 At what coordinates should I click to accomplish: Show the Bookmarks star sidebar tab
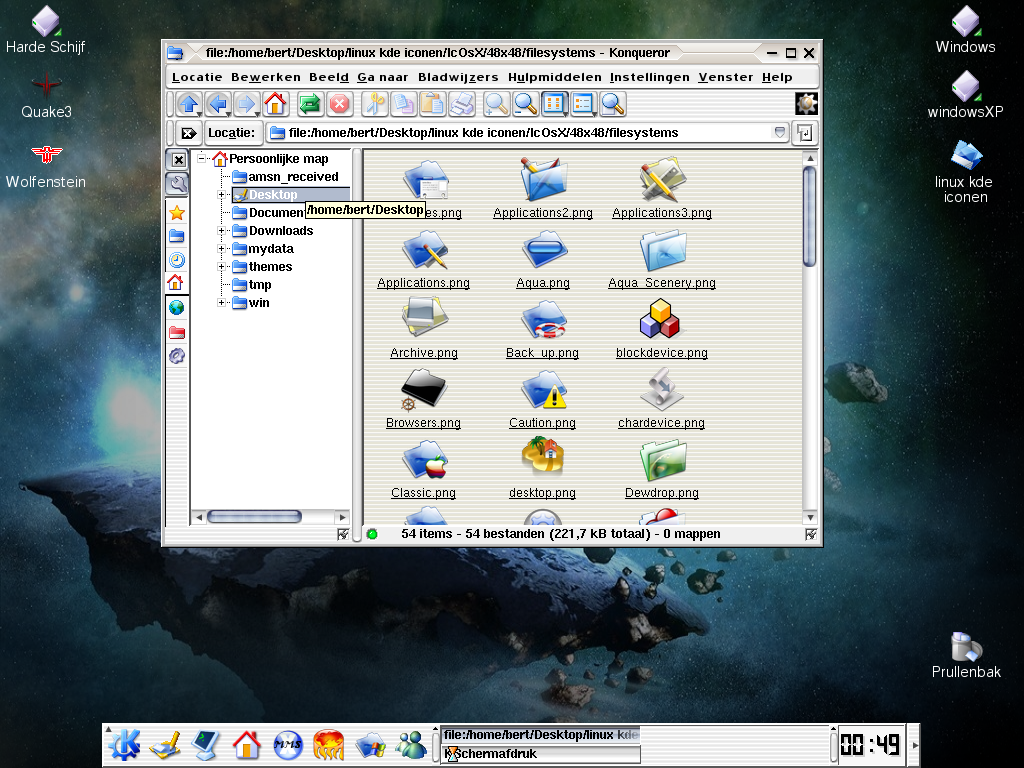[177, 212]
